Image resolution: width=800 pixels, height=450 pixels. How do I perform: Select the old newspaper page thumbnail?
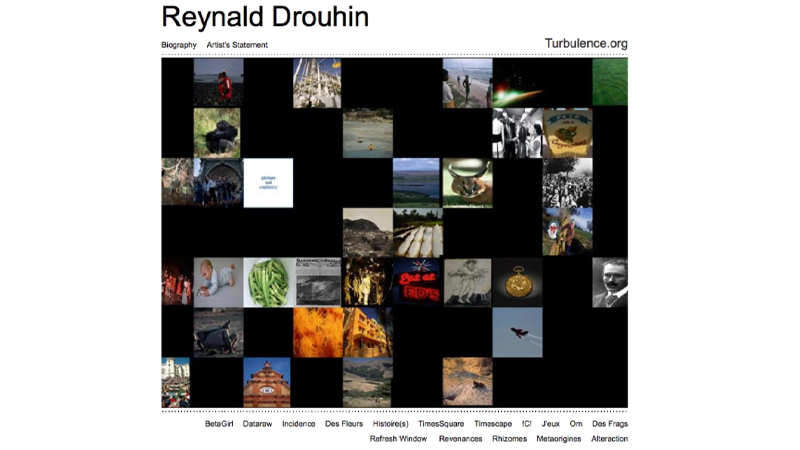[x=317, y=283]
